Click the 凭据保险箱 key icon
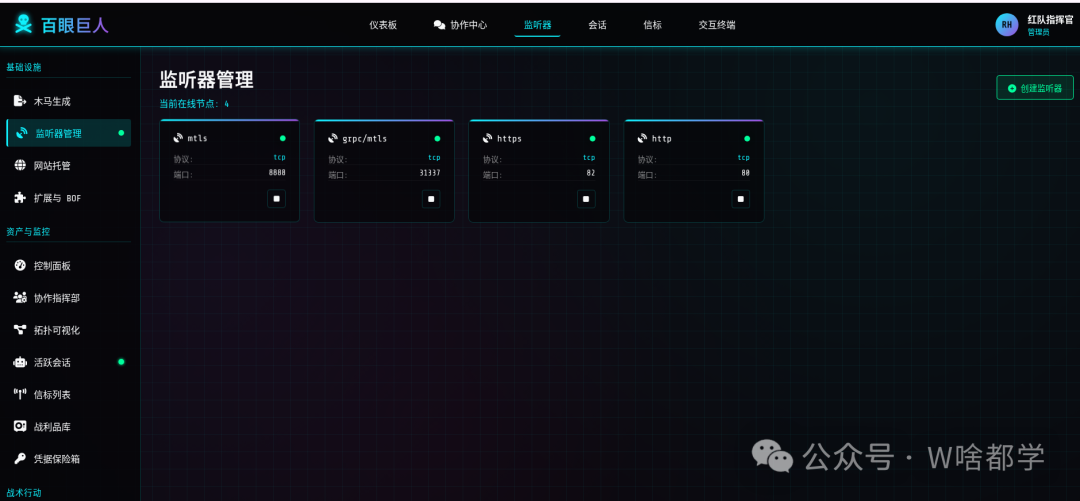The width and height of the screenshot is (1080, 501). click(20, 458)
